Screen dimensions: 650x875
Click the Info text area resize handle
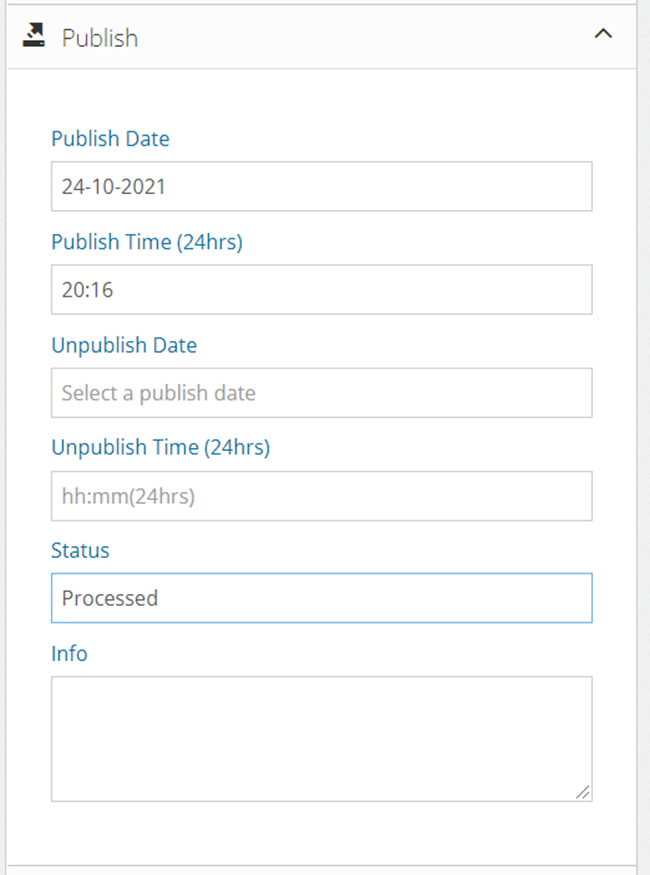[583, 792]
